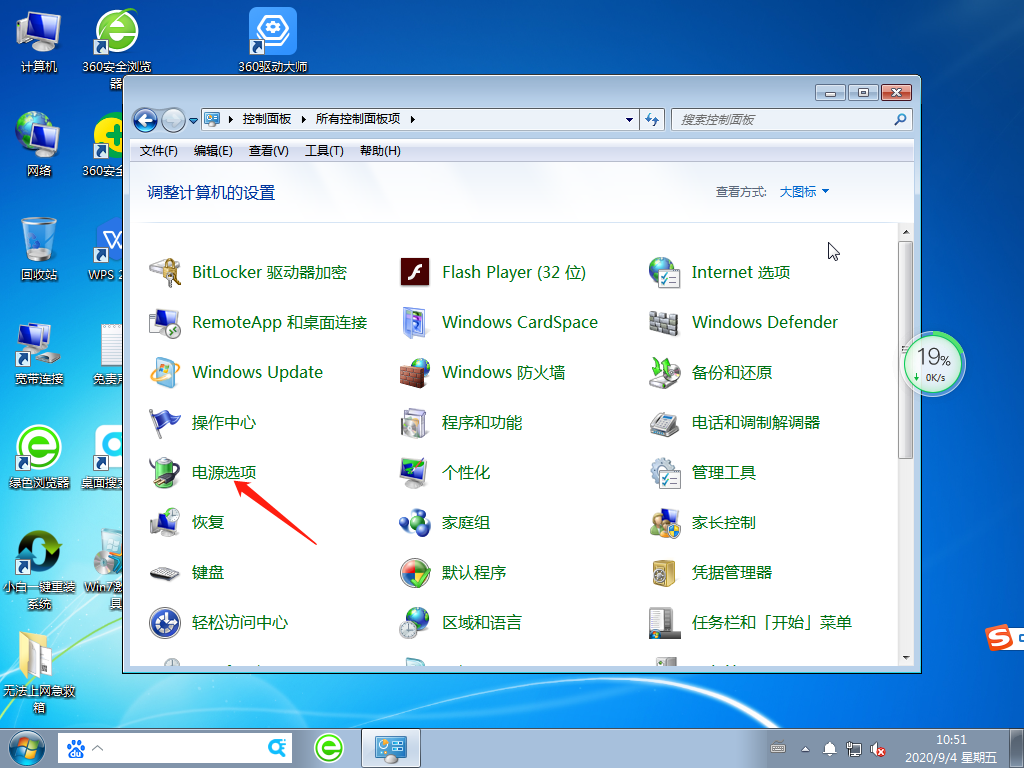Select the 360驱动大师 desktop shortcut
The image size is (1024, 768).
click(x=273, y=40)
